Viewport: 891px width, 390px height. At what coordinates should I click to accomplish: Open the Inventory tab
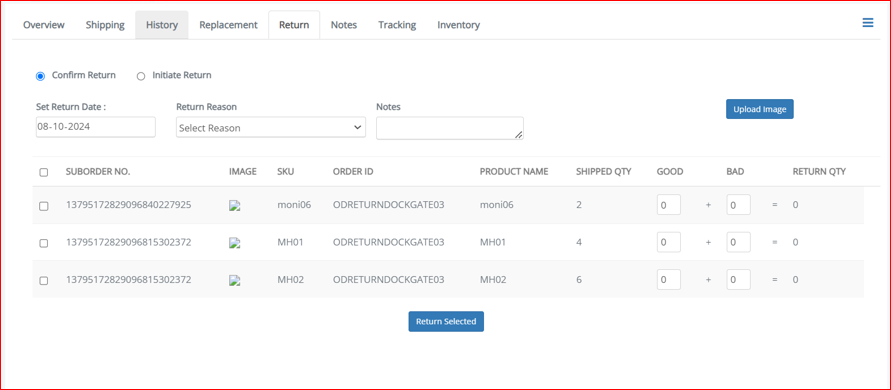[x=459, y=25]
